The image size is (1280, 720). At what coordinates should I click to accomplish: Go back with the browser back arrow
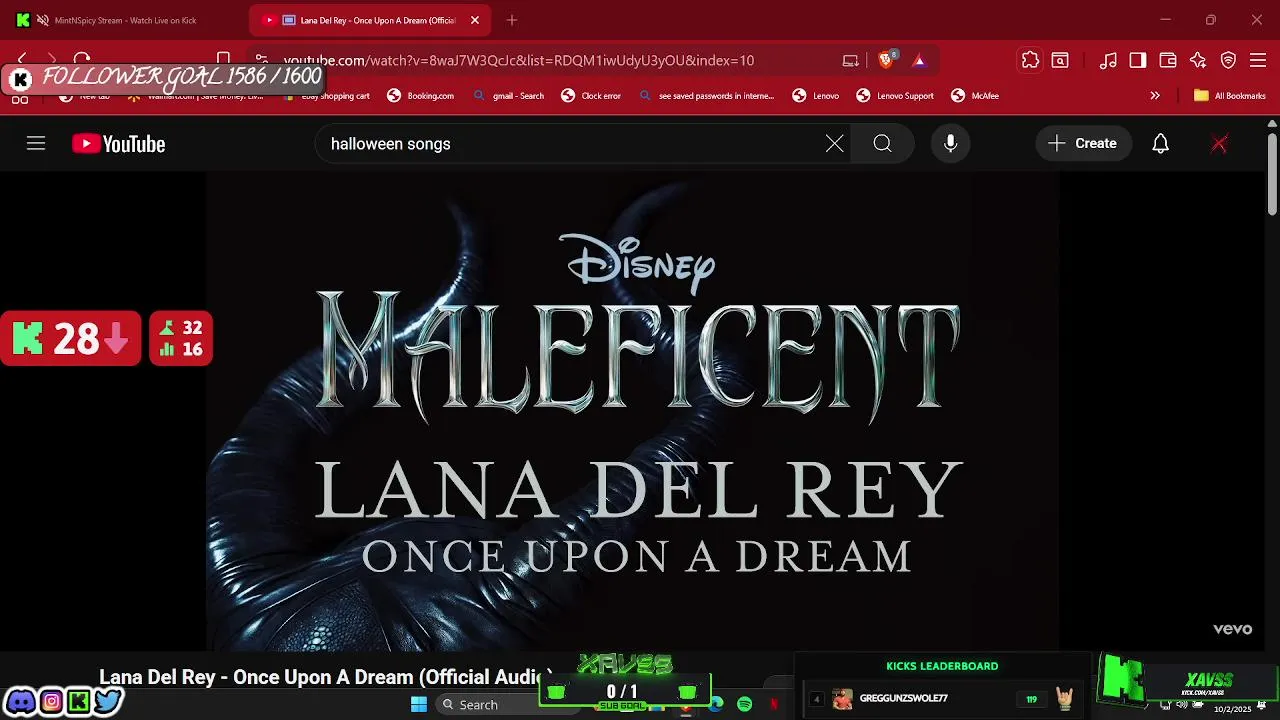(x=22, y=60)
